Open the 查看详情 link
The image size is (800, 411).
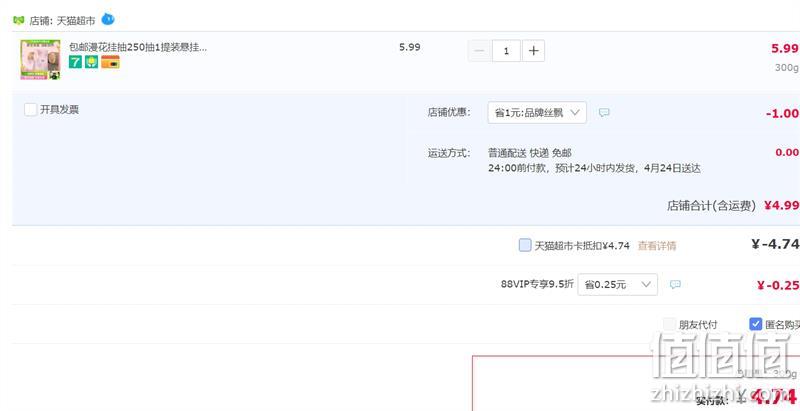tap(657, 246)
